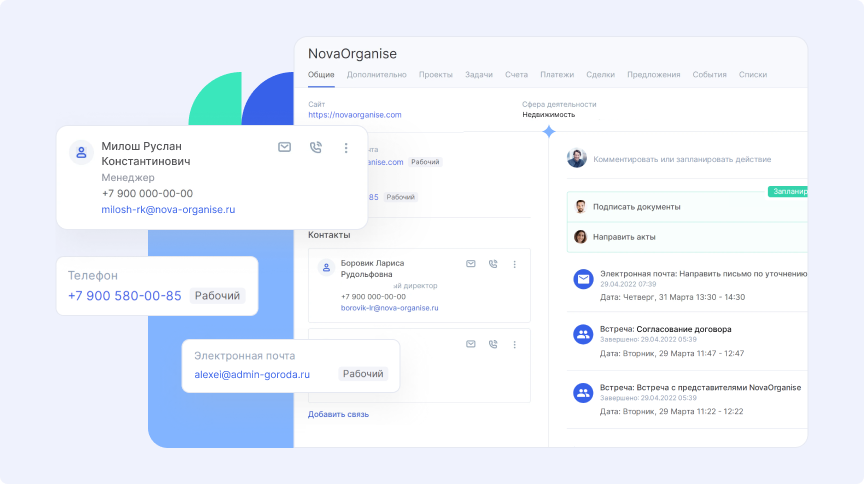Go to the События tab
Viewport: 864px width, 484px height.
pyautogui.click(x=709, y=75)
